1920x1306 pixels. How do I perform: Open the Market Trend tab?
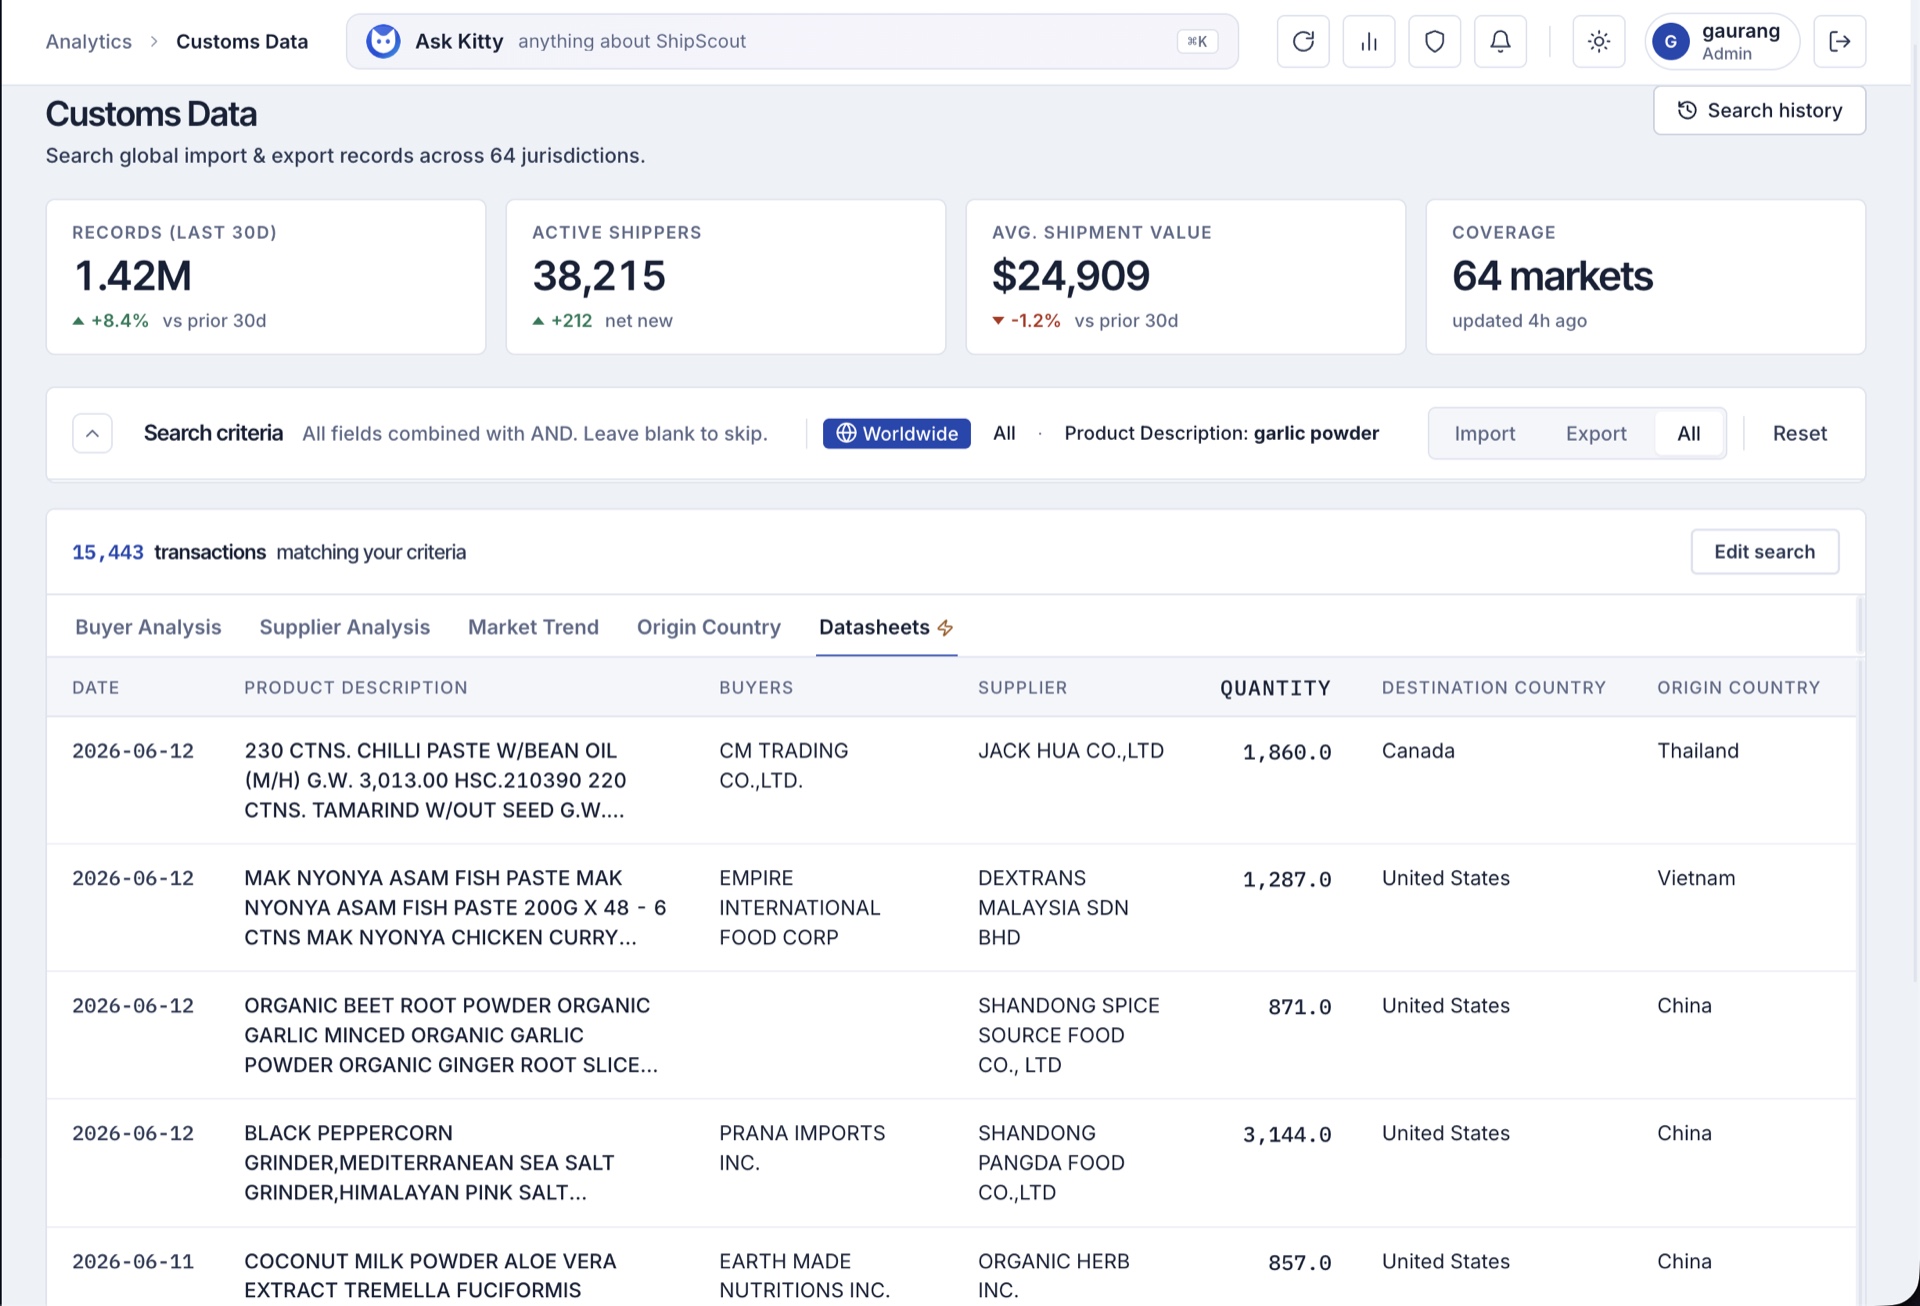(533, 627)
